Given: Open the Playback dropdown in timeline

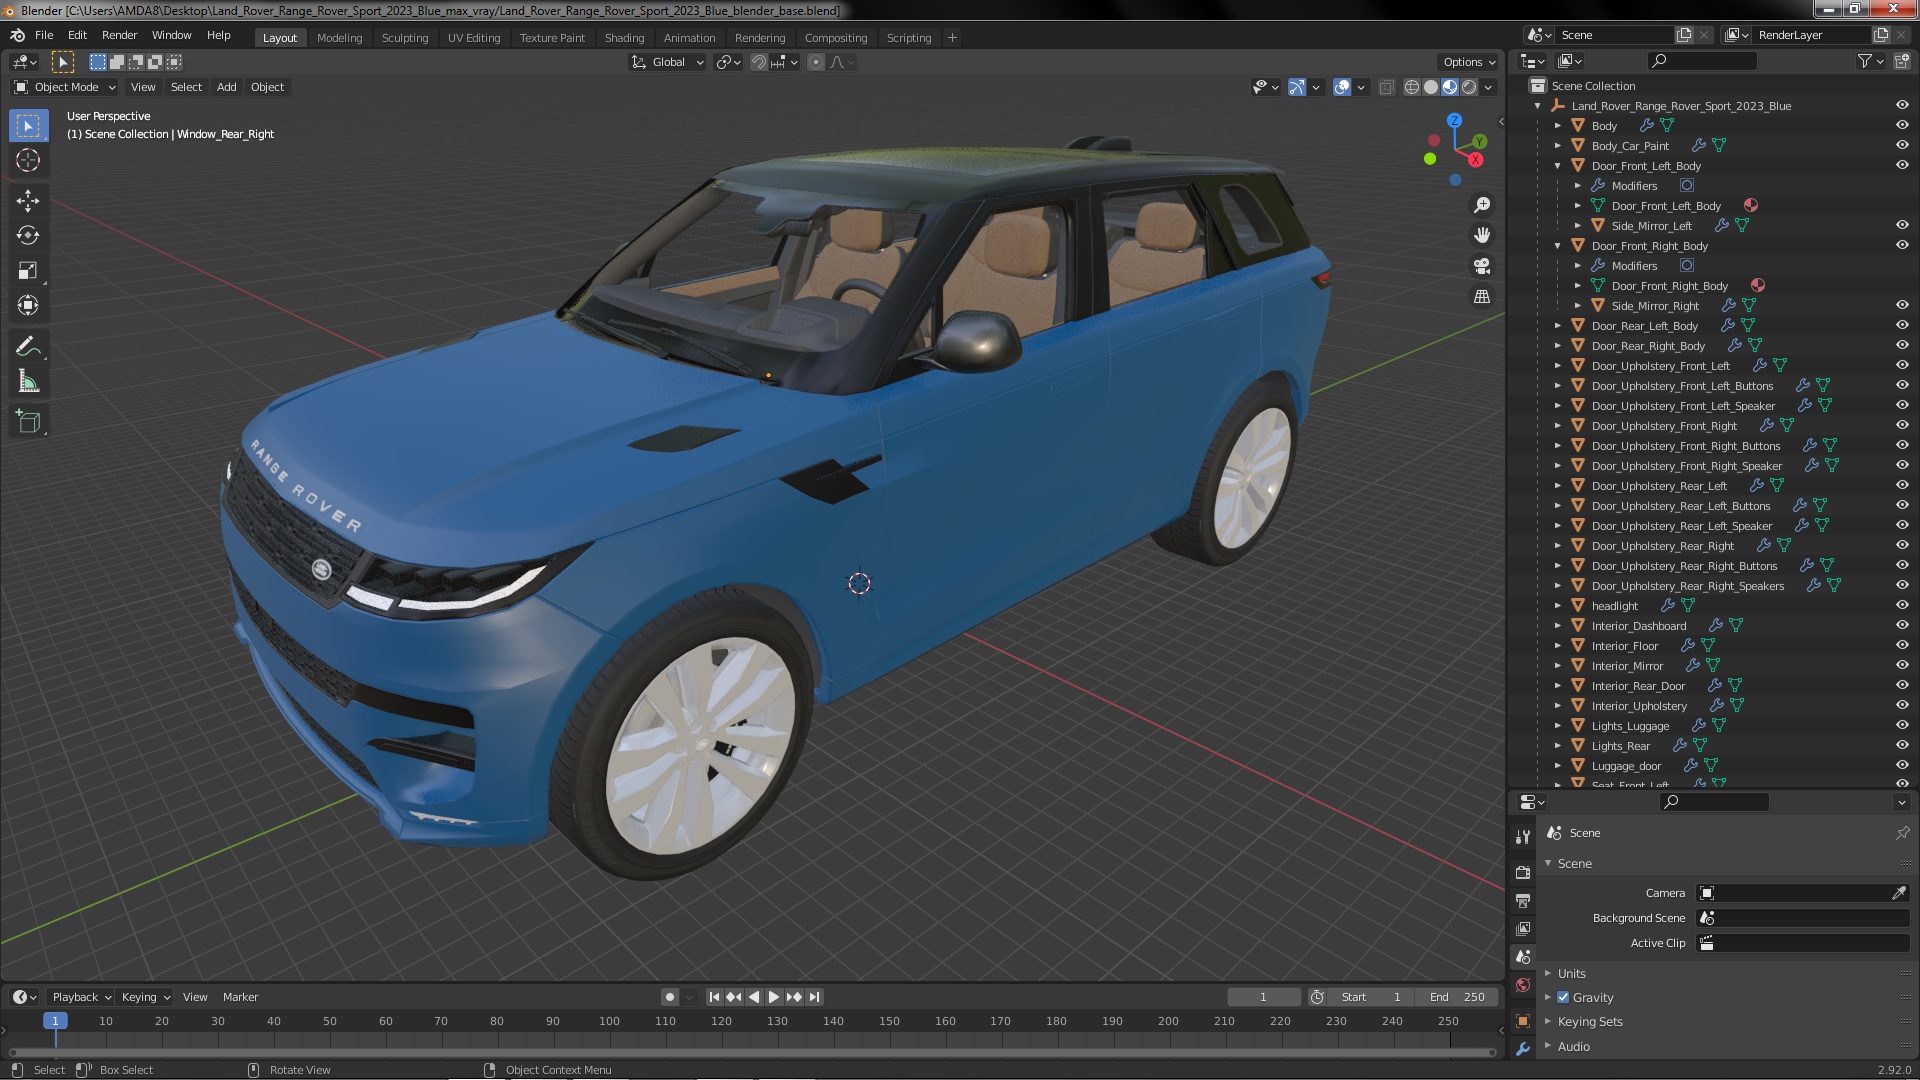Looking at the screenshot, I should (x=81, y=997).
